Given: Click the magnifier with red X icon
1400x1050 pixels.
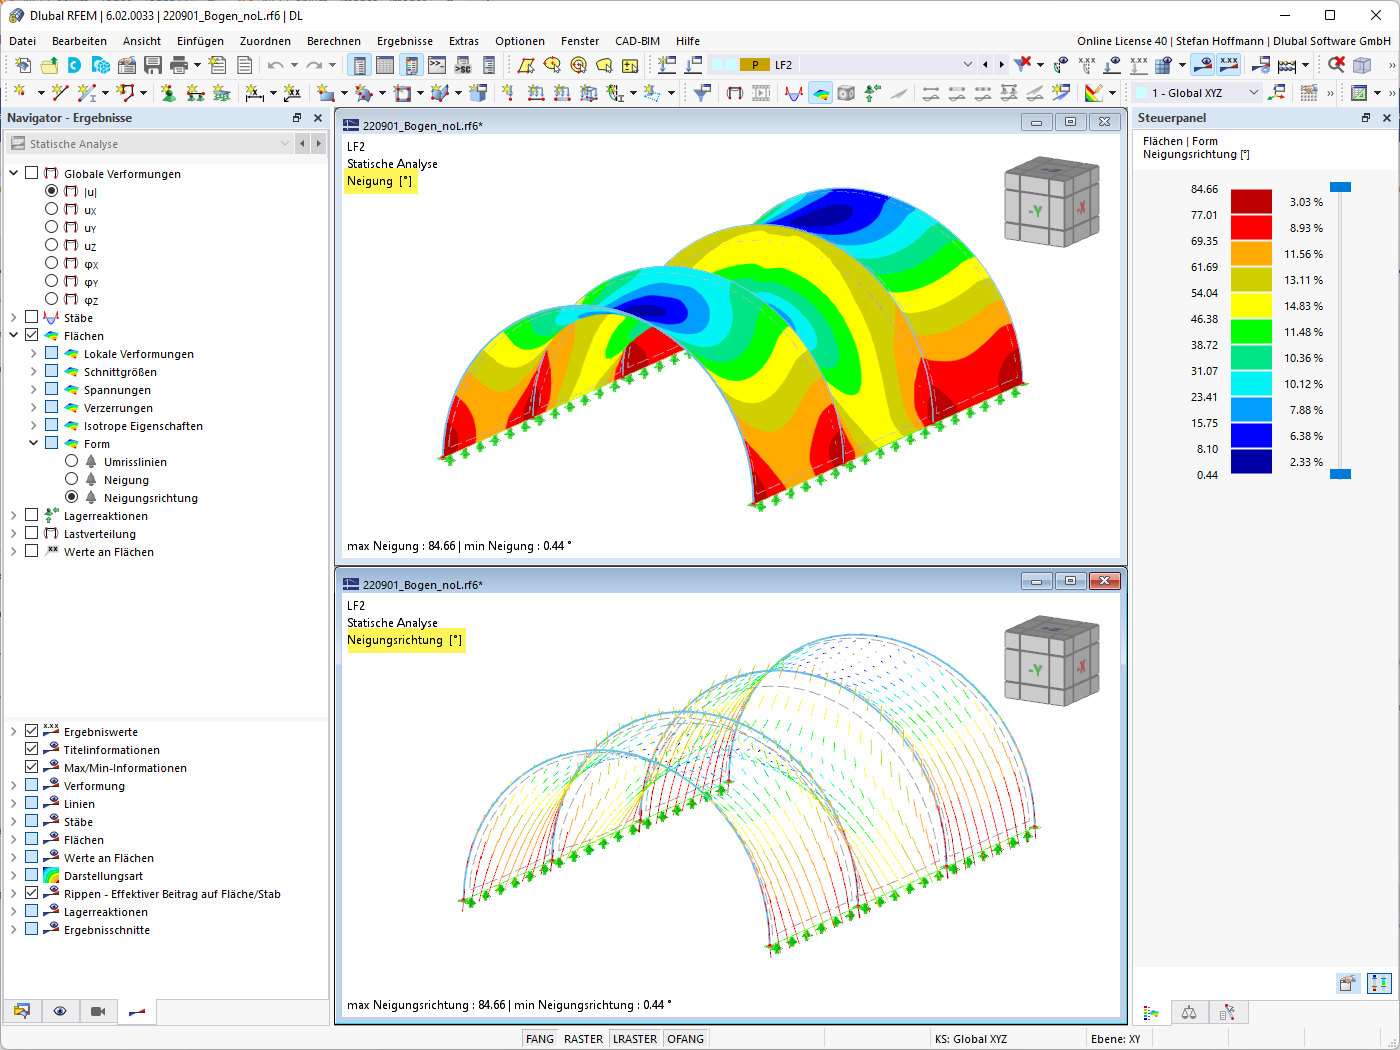Looking at the screenshot, I should pyautogui.click(x=1336, y=65).
